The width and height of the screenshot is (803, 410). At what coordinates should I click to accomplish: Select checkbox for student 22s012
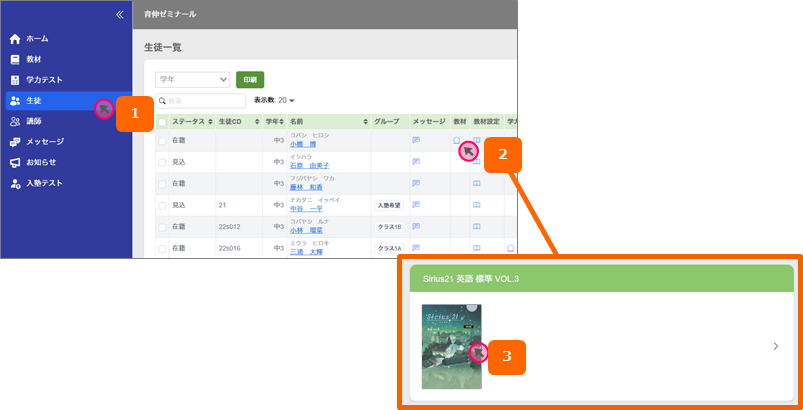coord(163,227)
